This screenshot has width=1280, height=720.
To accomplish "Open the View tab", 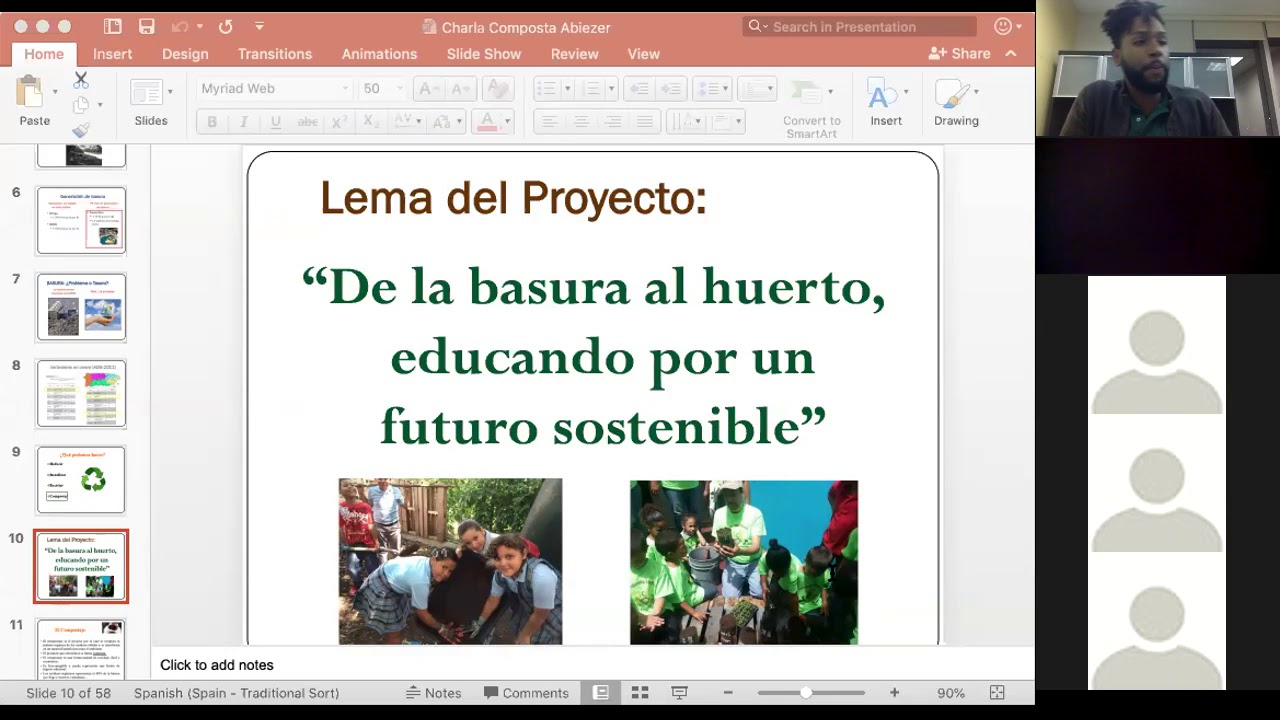I will (644, 54).
